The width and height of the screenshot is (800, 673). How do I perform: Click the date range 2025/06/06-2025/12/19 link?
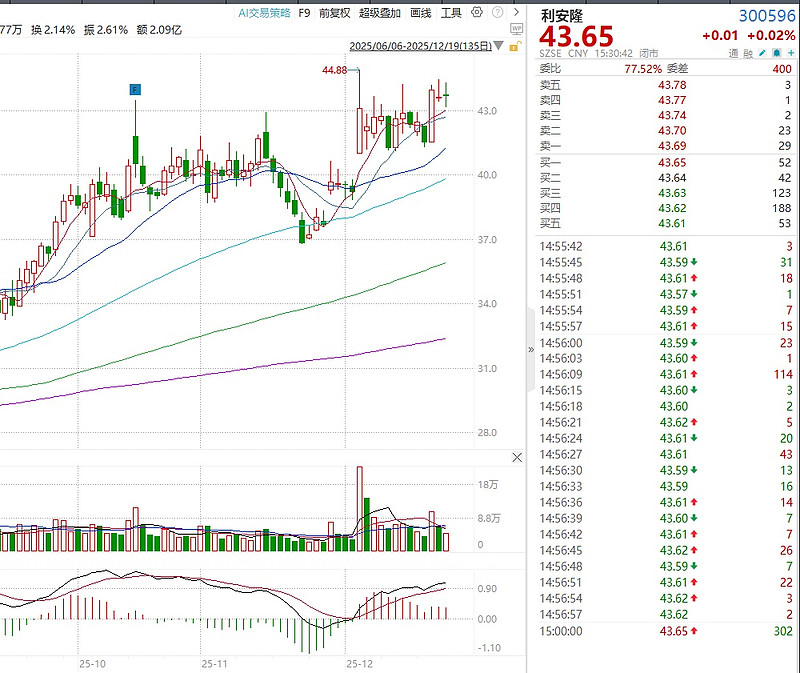(x=420, y=46)
